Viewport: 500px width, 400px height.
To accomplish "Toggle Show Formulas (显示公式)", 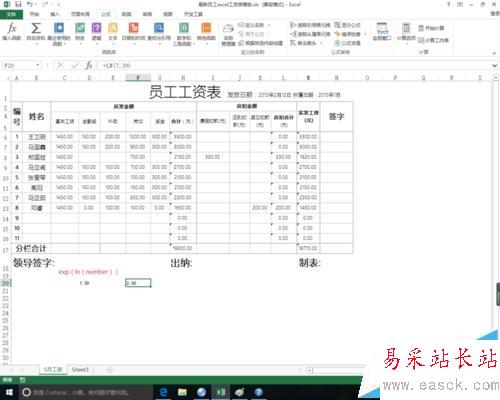I will pyautogui.click(x=348, y=25).
